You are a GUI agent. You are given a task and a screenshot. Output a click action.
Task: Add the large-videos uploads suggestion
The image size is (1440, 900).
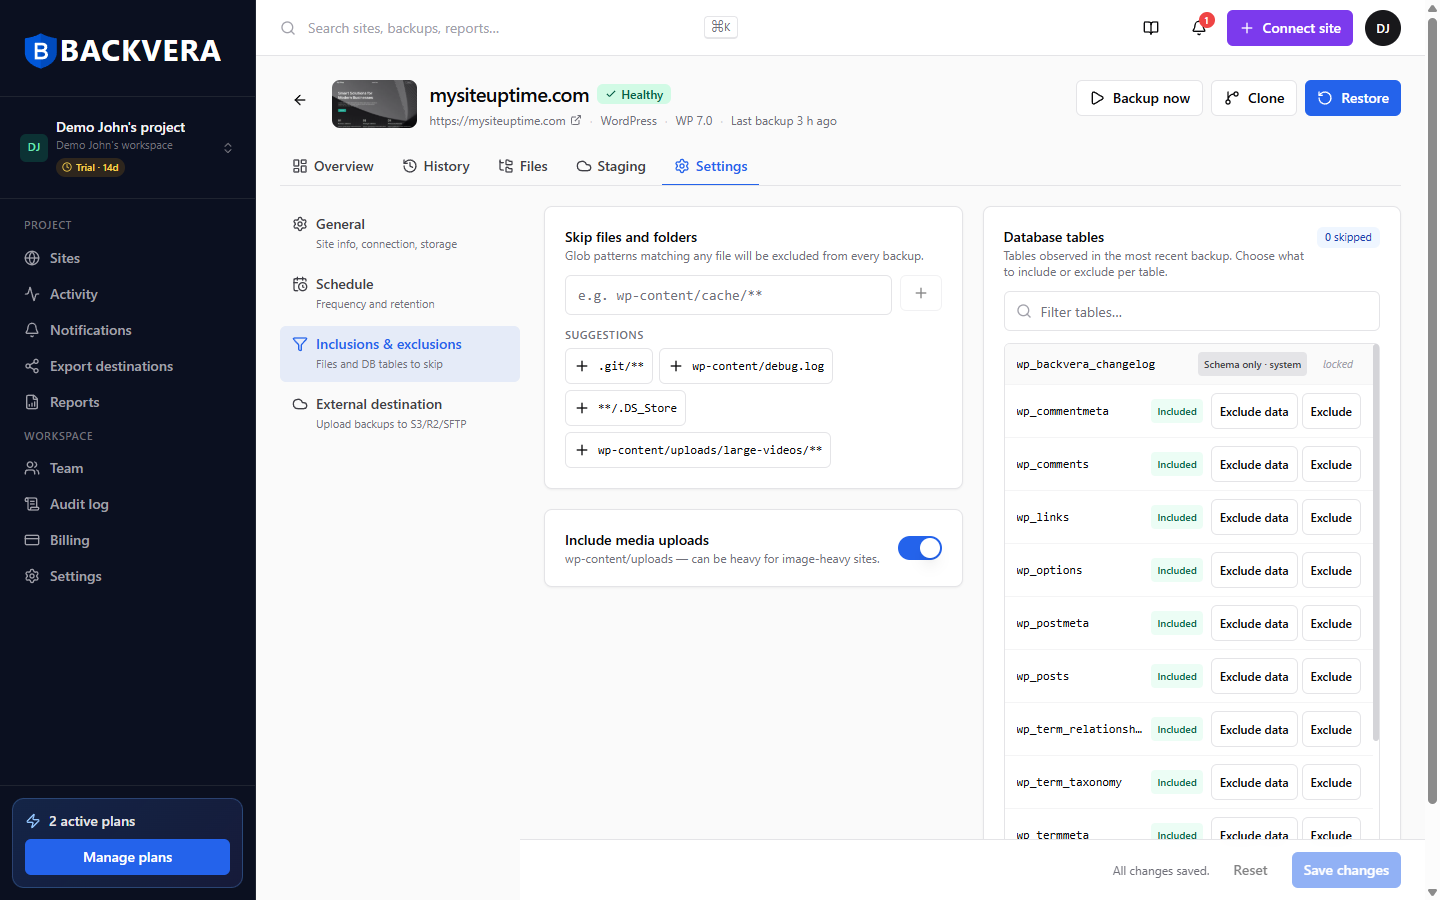point(698,450)
